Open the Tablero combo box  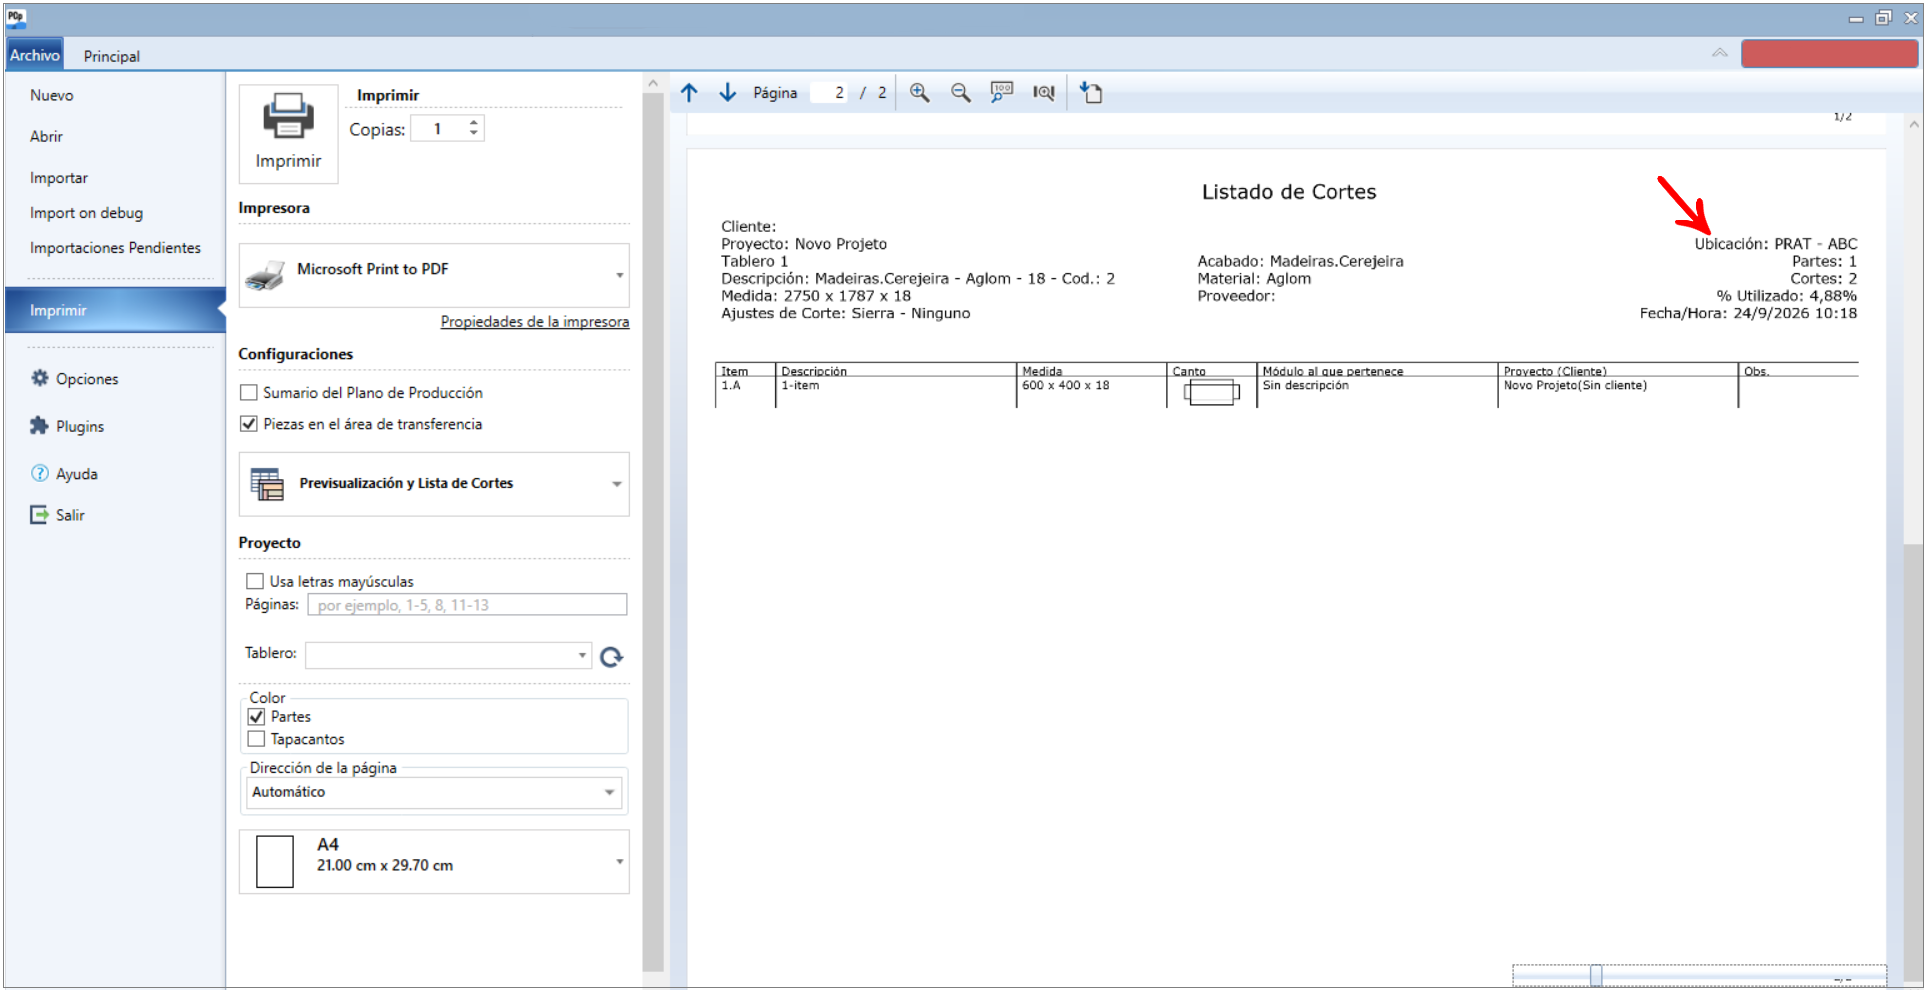coord(448,655)
